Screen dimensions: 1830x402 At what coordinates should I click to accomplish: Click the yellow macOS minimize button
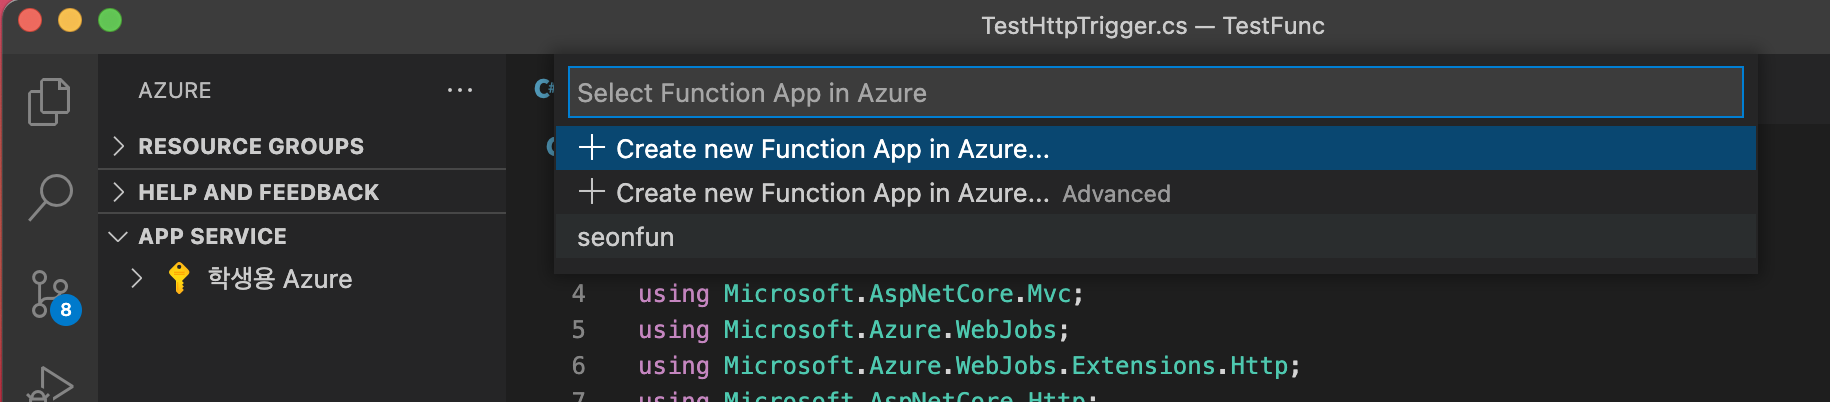(x=70, y=20)
